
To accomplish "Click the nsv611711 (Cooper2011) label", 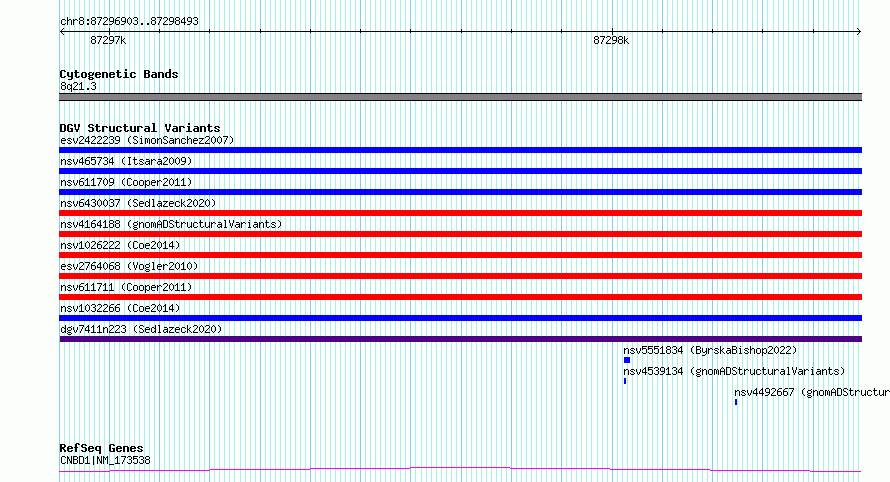I will point(126,287).
